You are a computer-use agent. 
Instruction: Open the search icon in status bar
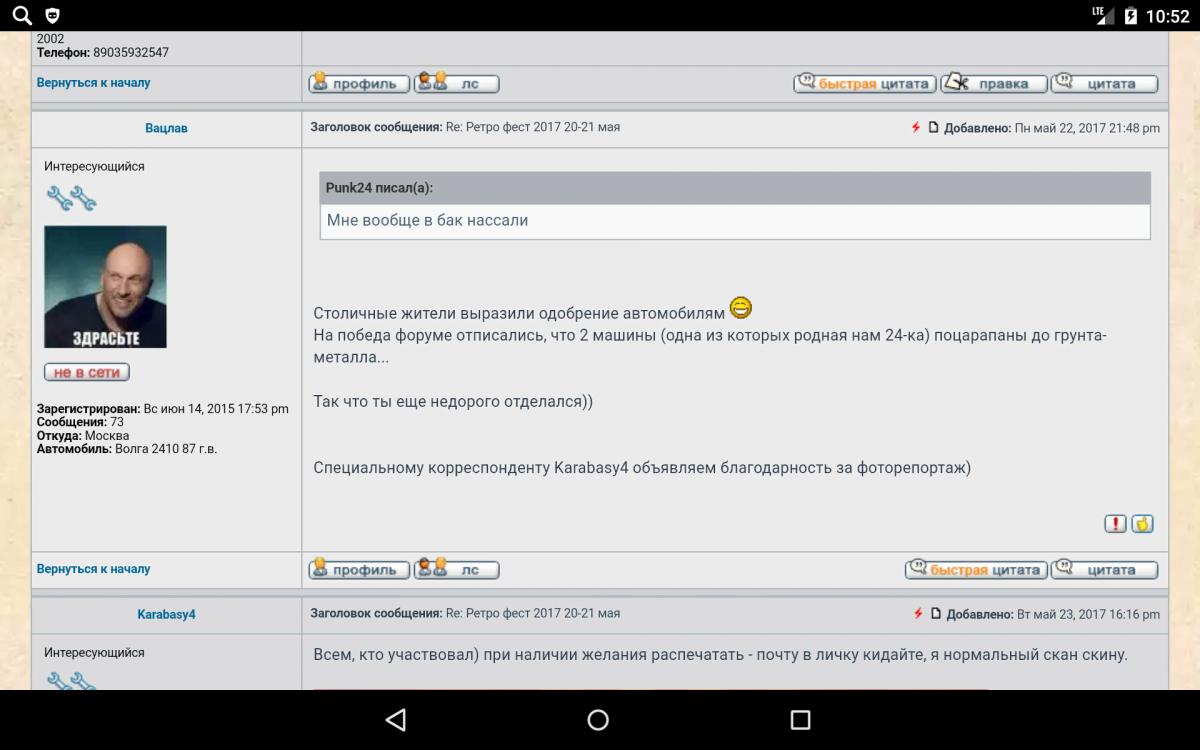click(22, 15)
